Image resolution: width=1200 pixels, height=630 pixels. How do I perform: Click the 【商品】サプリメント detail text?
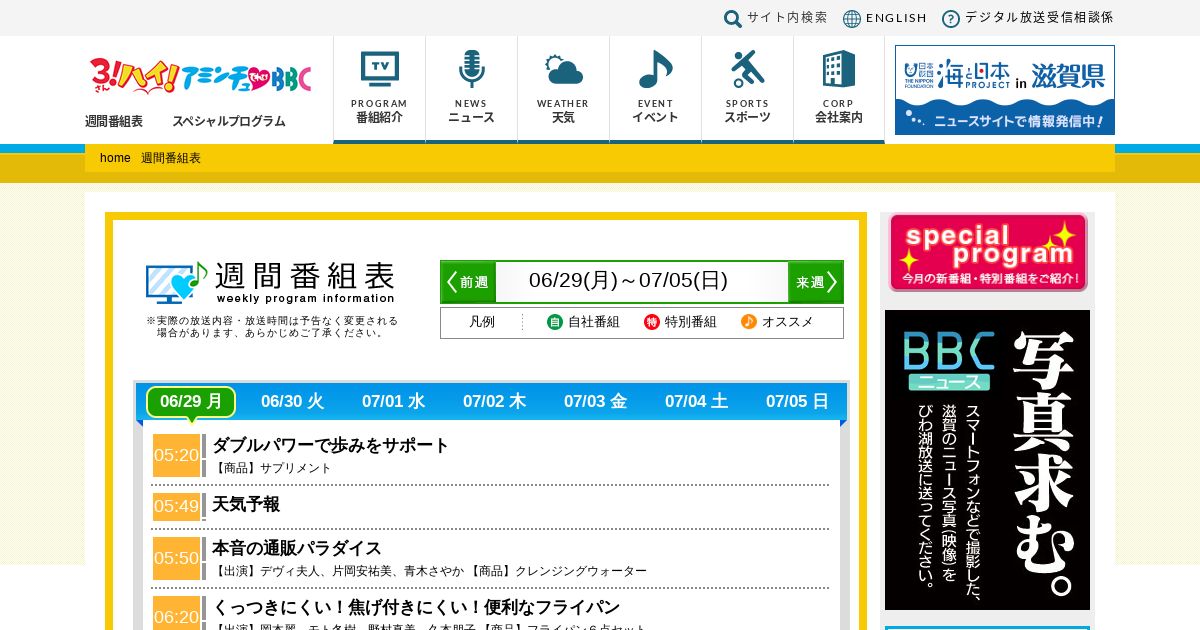(x=272, y=468)
